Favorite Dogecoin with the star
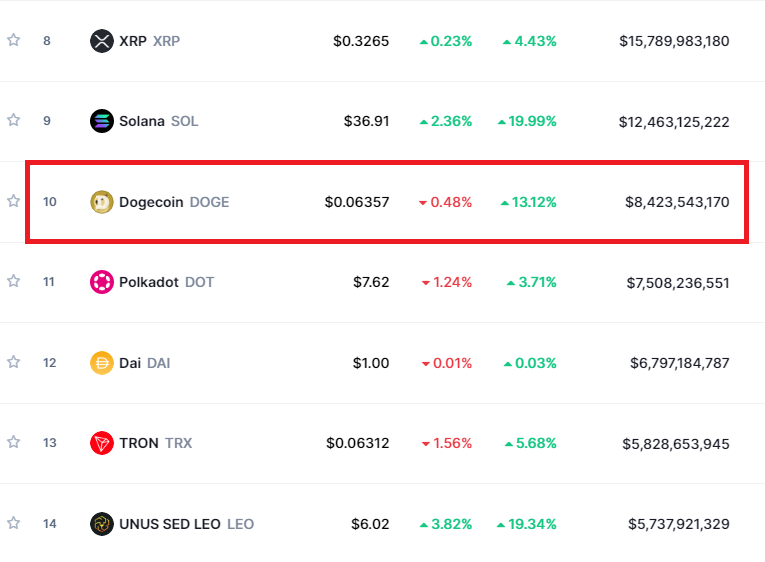 coord(14,201)
